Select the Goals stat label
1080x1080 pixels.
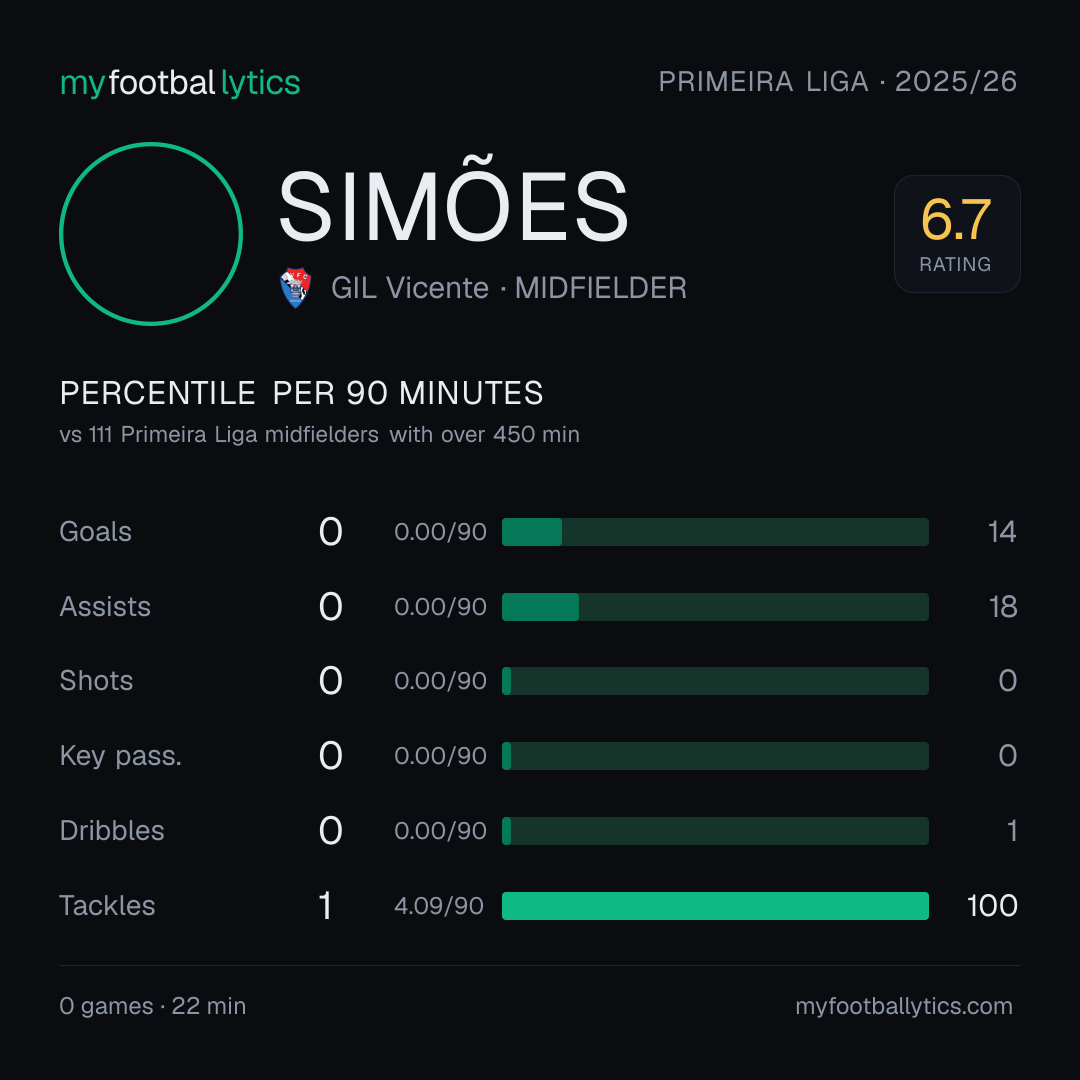[x=96, y=532]
